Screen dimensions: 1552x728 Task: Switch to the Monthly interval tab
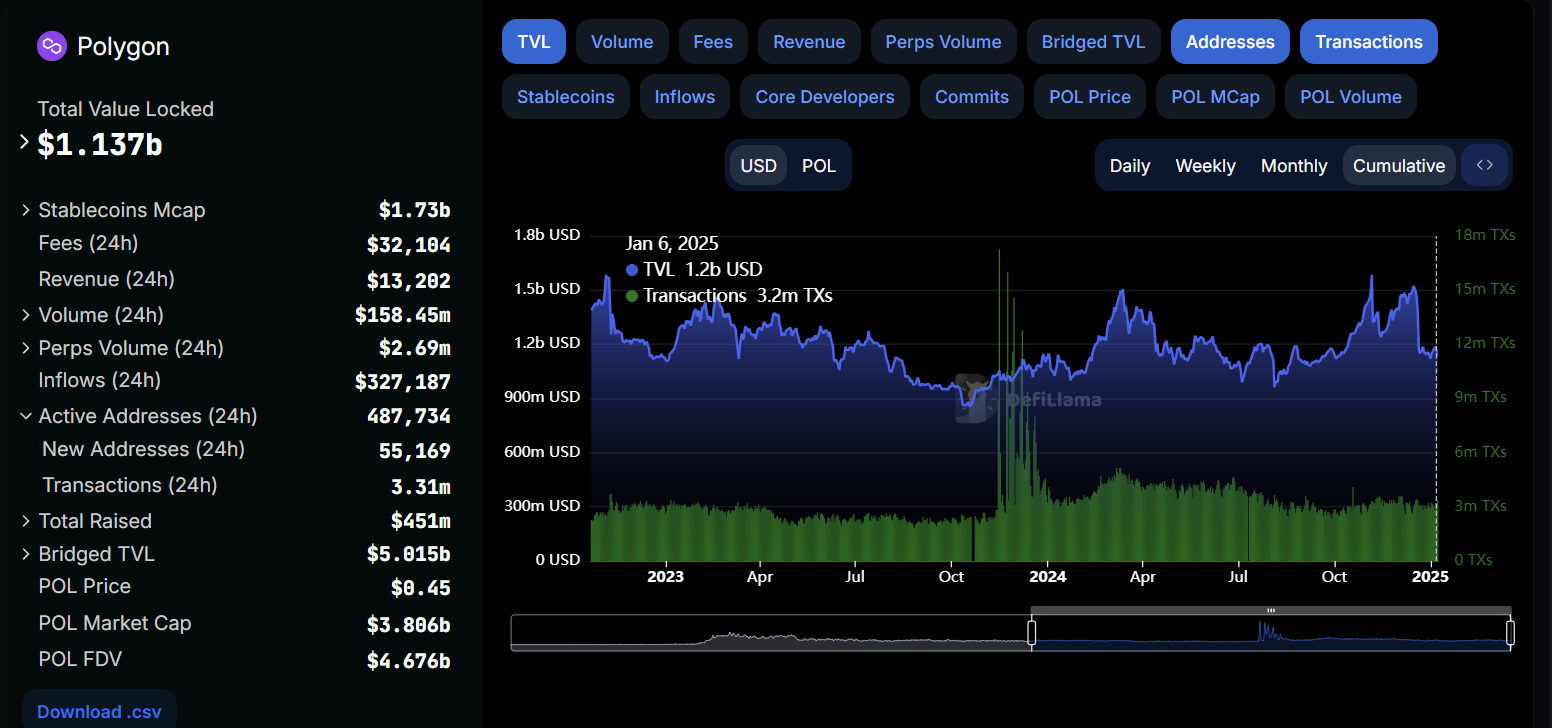tap(1294, 166)
